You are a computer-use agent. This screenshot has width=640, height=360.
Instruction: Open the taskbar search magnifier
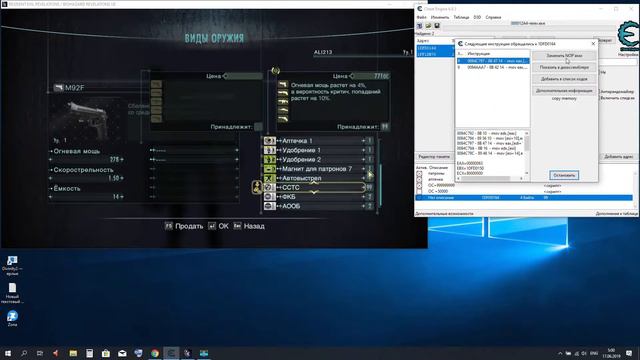[x=24, y=353]
